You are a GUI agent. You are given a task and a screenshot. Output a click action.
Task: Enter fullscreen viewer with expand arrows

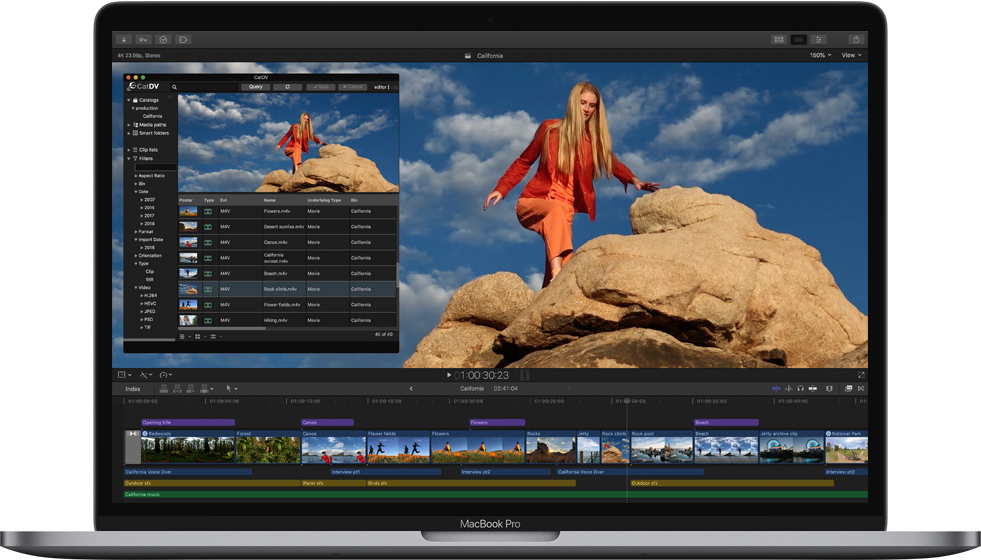(861, 375)
